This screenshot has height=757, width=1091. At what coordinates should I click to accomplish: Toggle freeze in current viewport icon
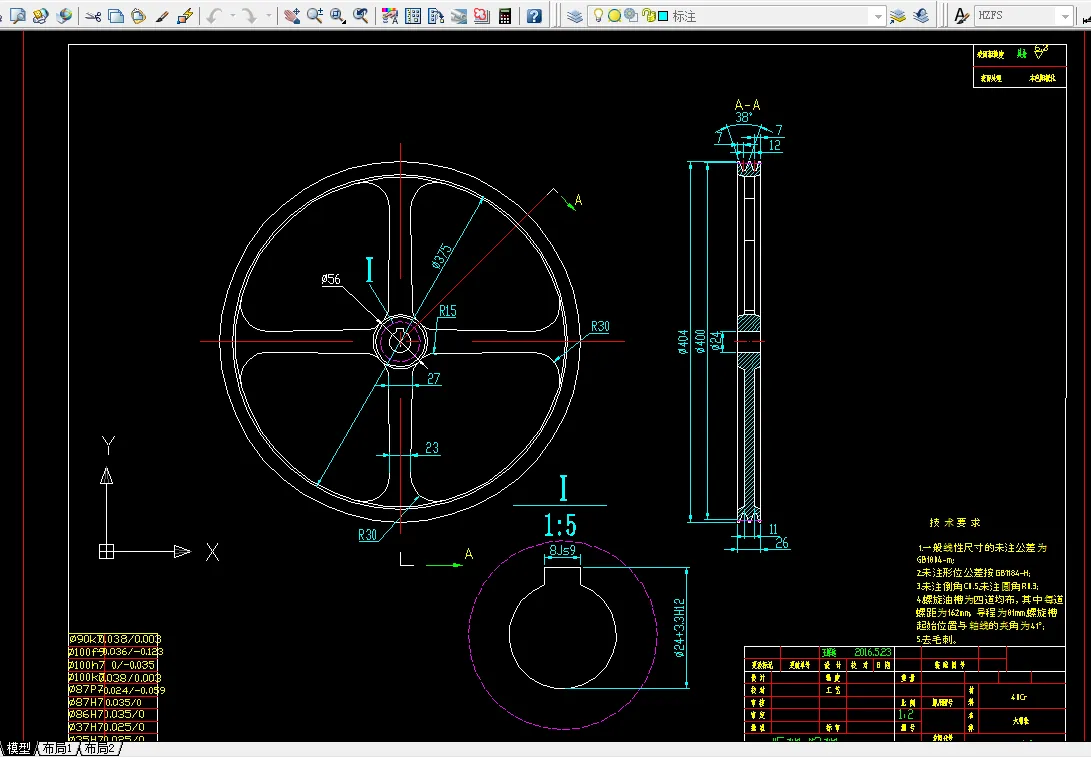click(631, 15)
